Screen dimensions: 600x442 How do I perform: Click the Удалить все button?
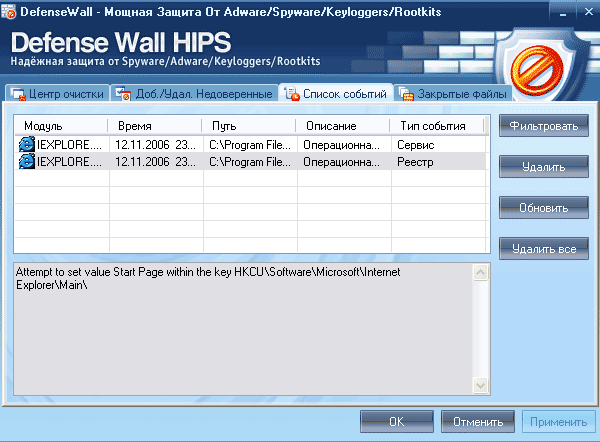coord(543,249)
